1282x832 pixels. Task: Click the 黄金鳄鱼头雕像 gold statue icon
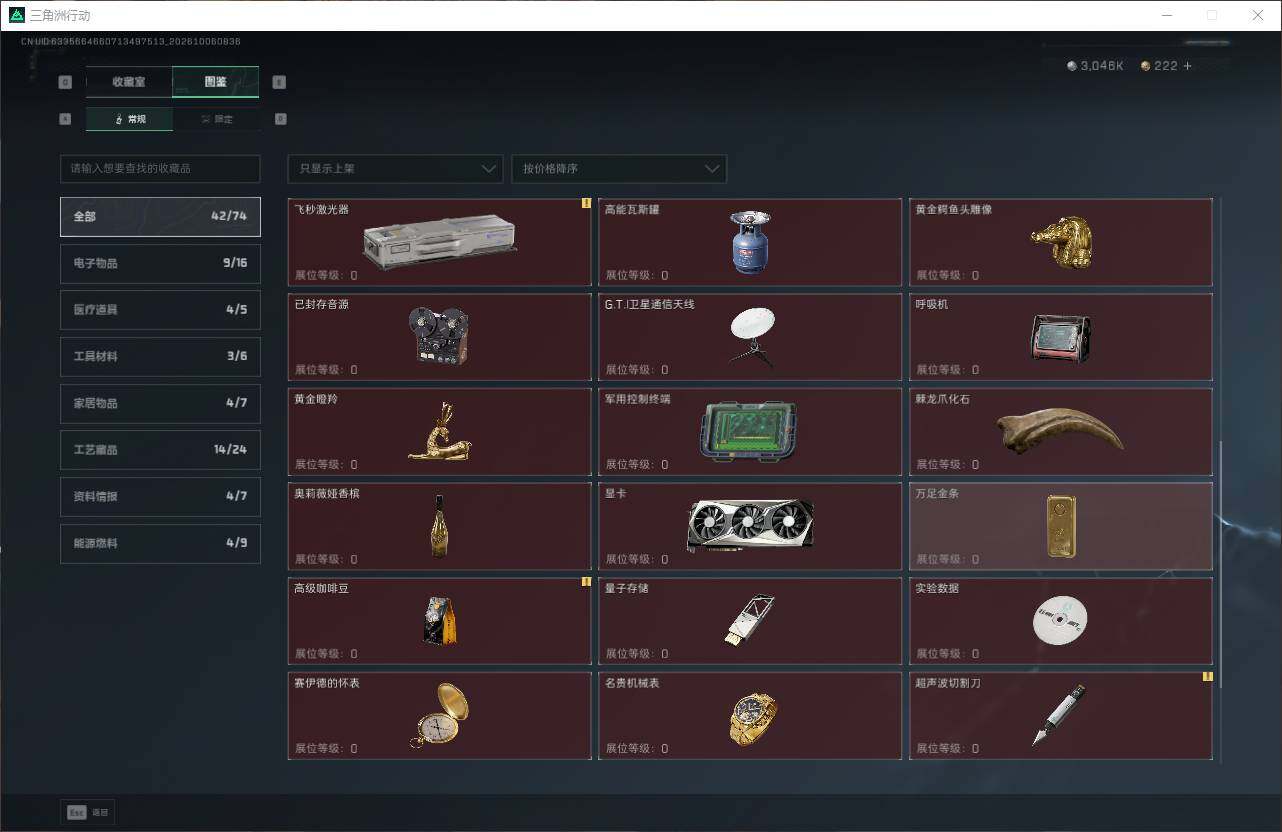(x=1061, y=242)
